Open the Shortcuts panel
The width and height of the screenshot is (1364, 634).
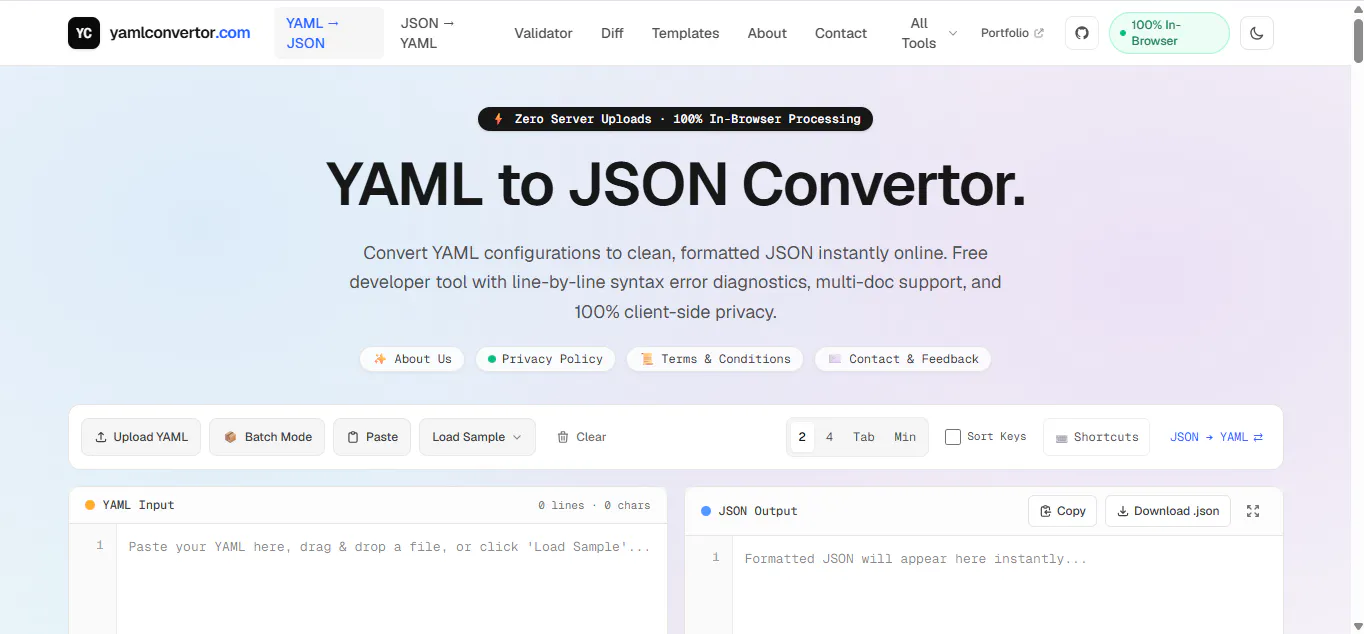point(1096,437)
